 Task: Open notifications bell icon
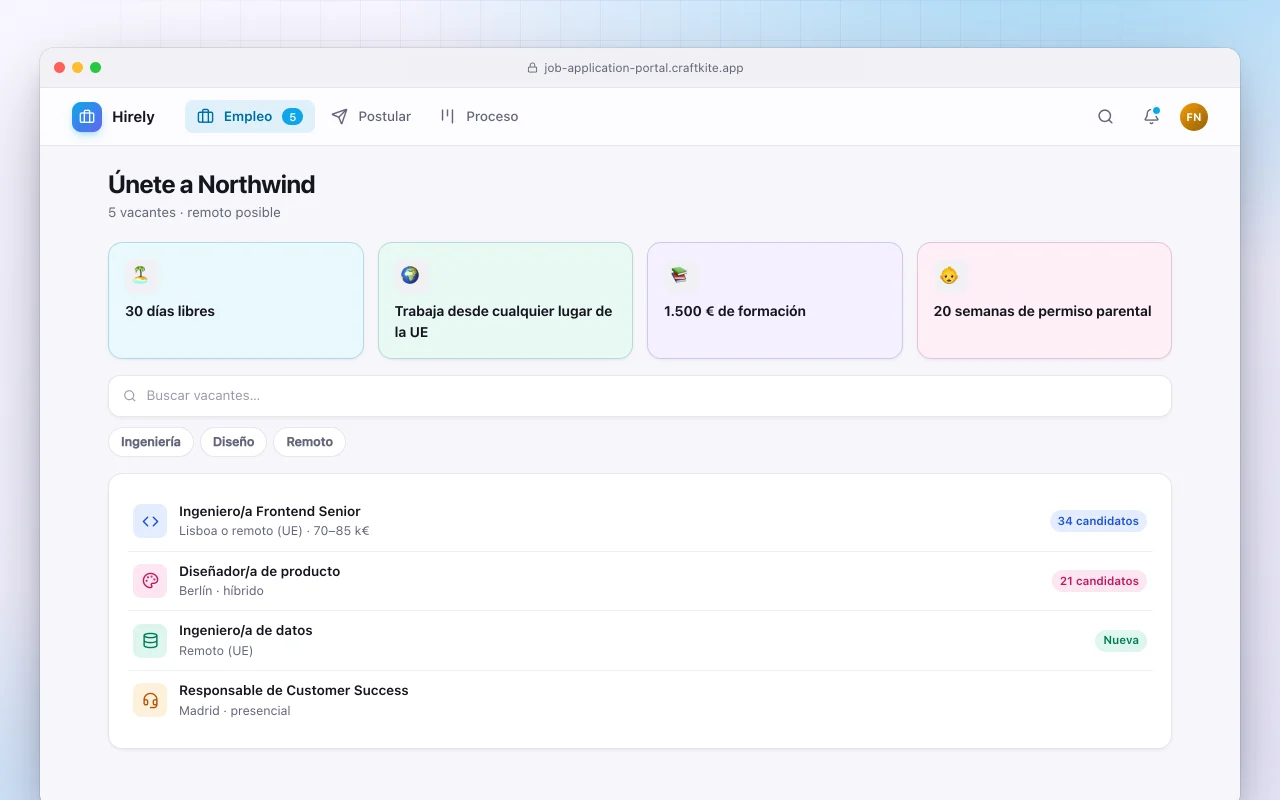(x=1151, y=117)
